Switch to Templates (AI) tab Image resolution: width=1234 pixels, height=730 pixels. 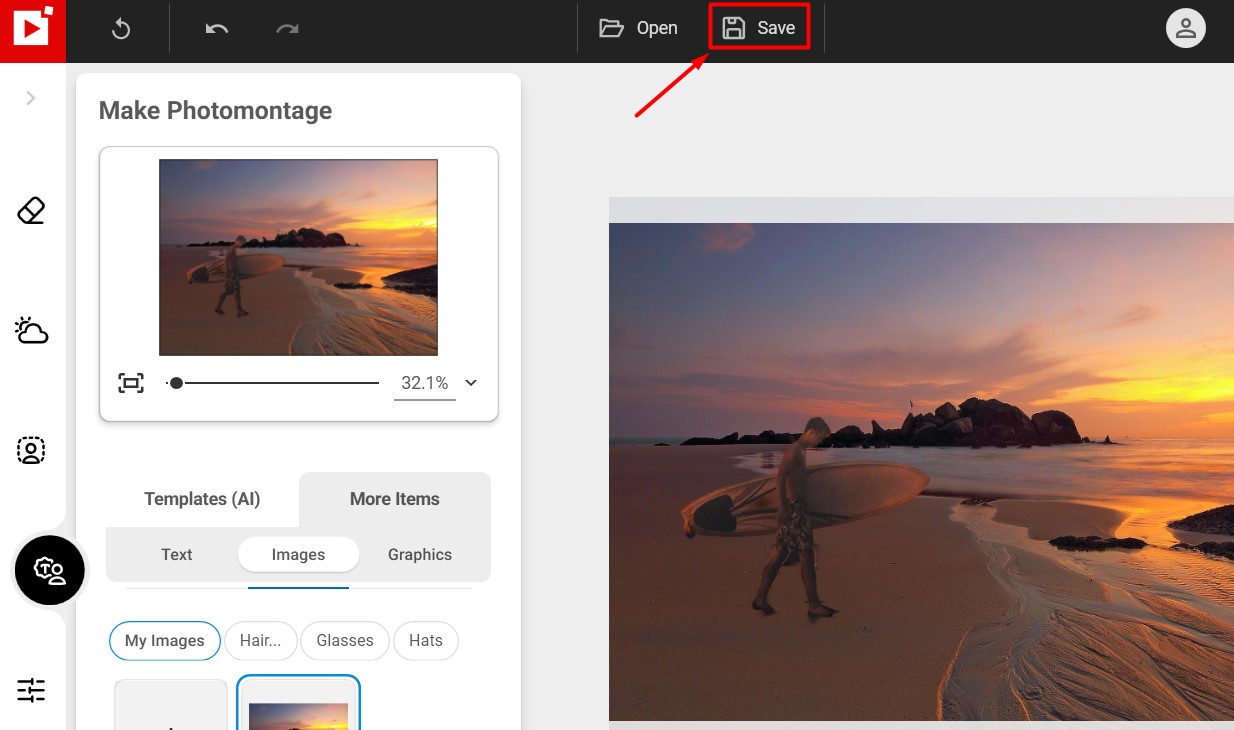point(202,499)
